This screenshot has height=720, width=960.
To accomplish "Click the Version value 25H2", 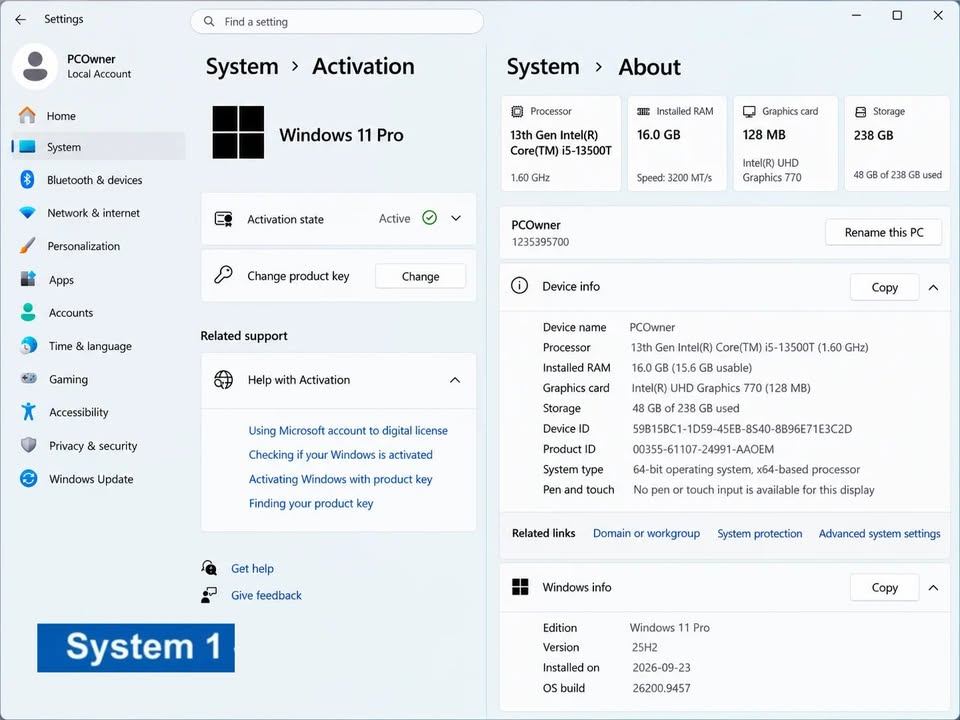I will 645,647.
